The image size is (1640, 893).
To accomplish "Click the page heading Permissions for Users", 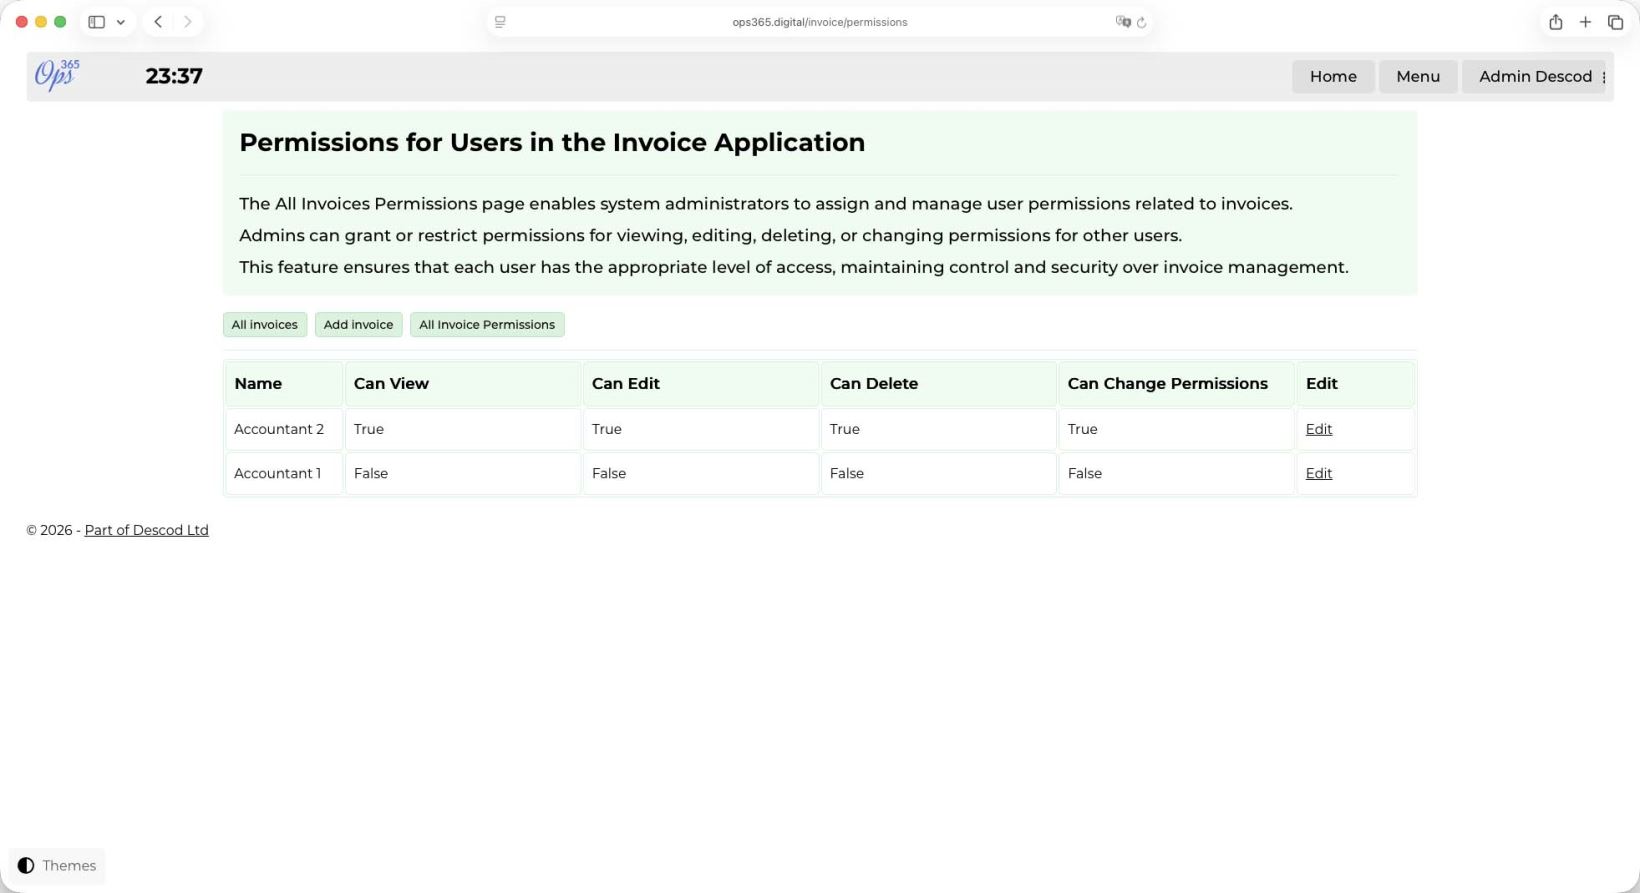I will coord(552,142).
